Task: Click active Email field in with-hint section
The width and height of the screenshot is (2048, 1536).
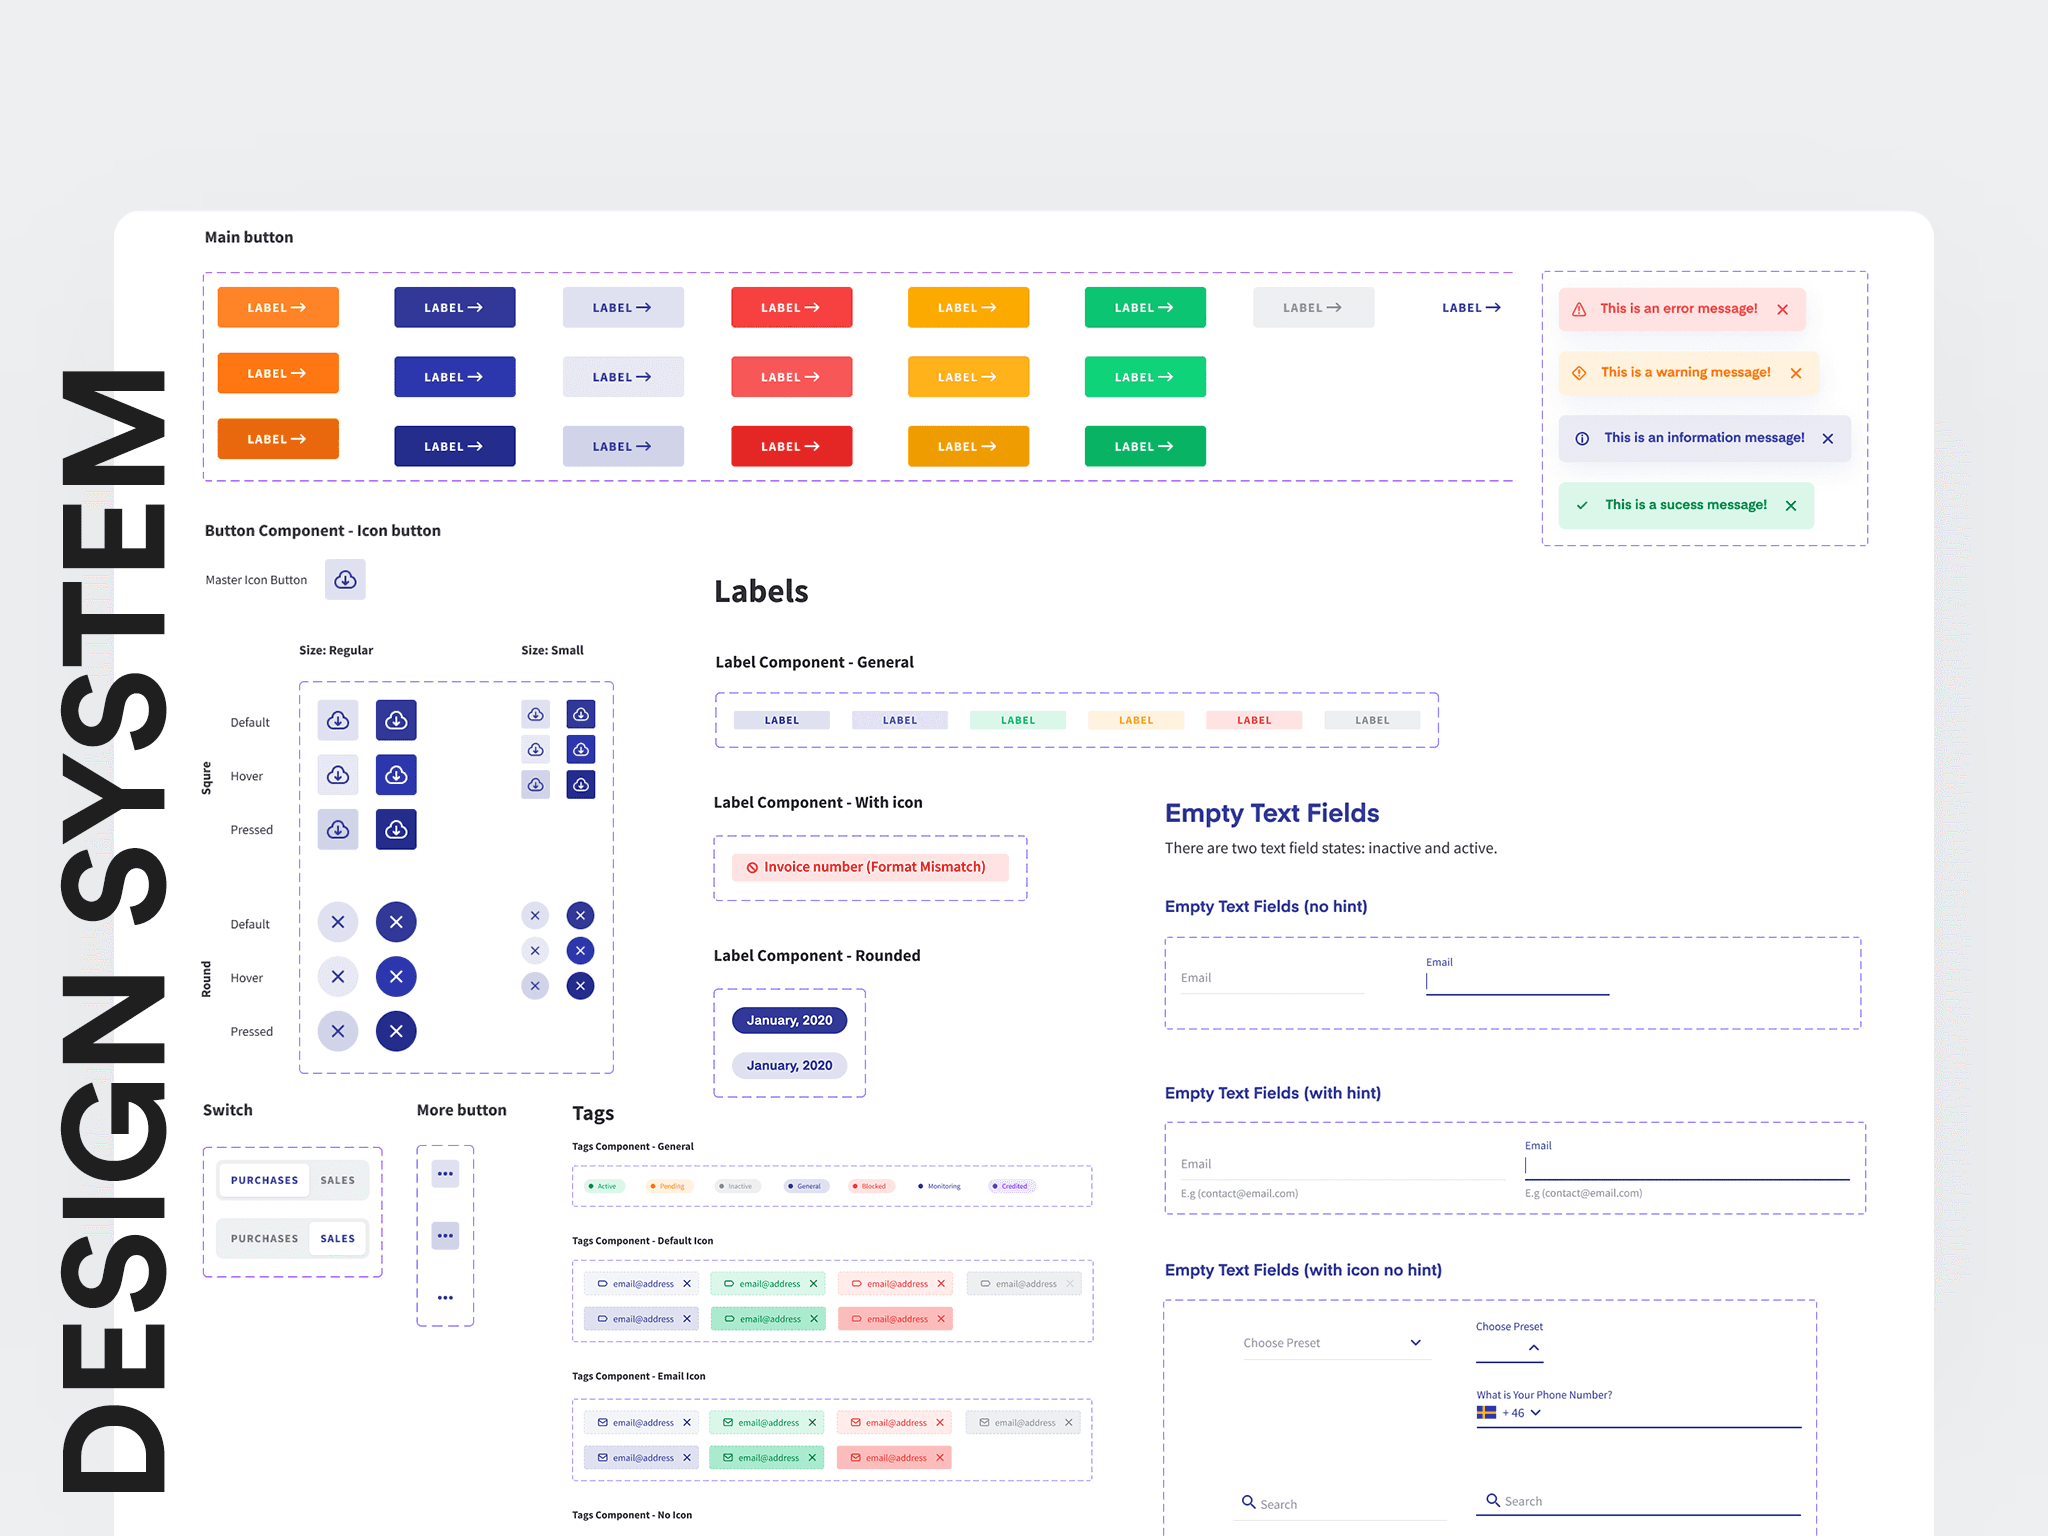Action: (1687, 1161)
